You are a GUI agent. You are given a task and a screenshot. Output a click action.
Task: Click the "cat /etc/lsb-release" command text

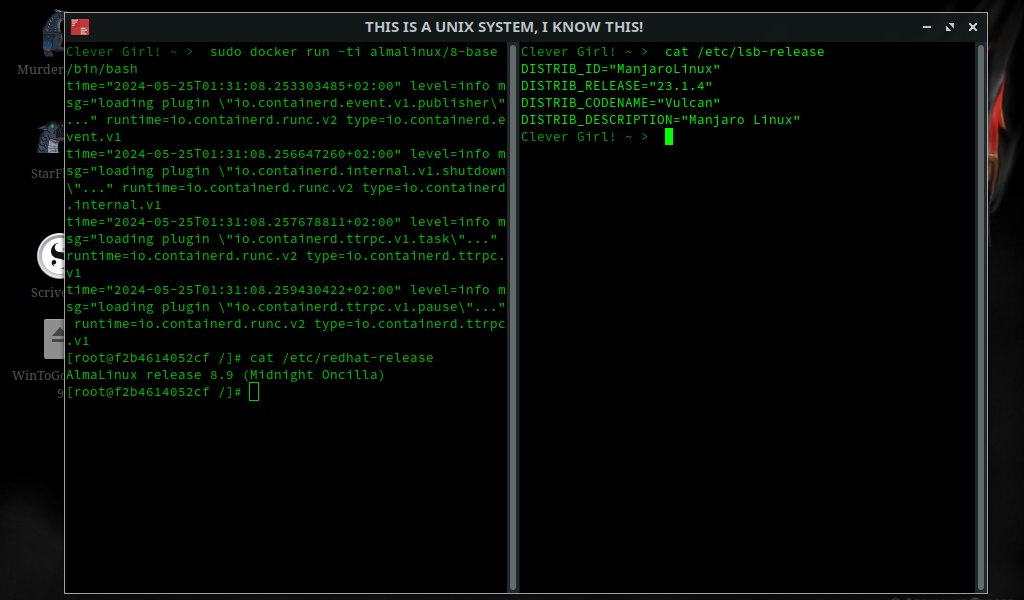(x=744, y=52)
